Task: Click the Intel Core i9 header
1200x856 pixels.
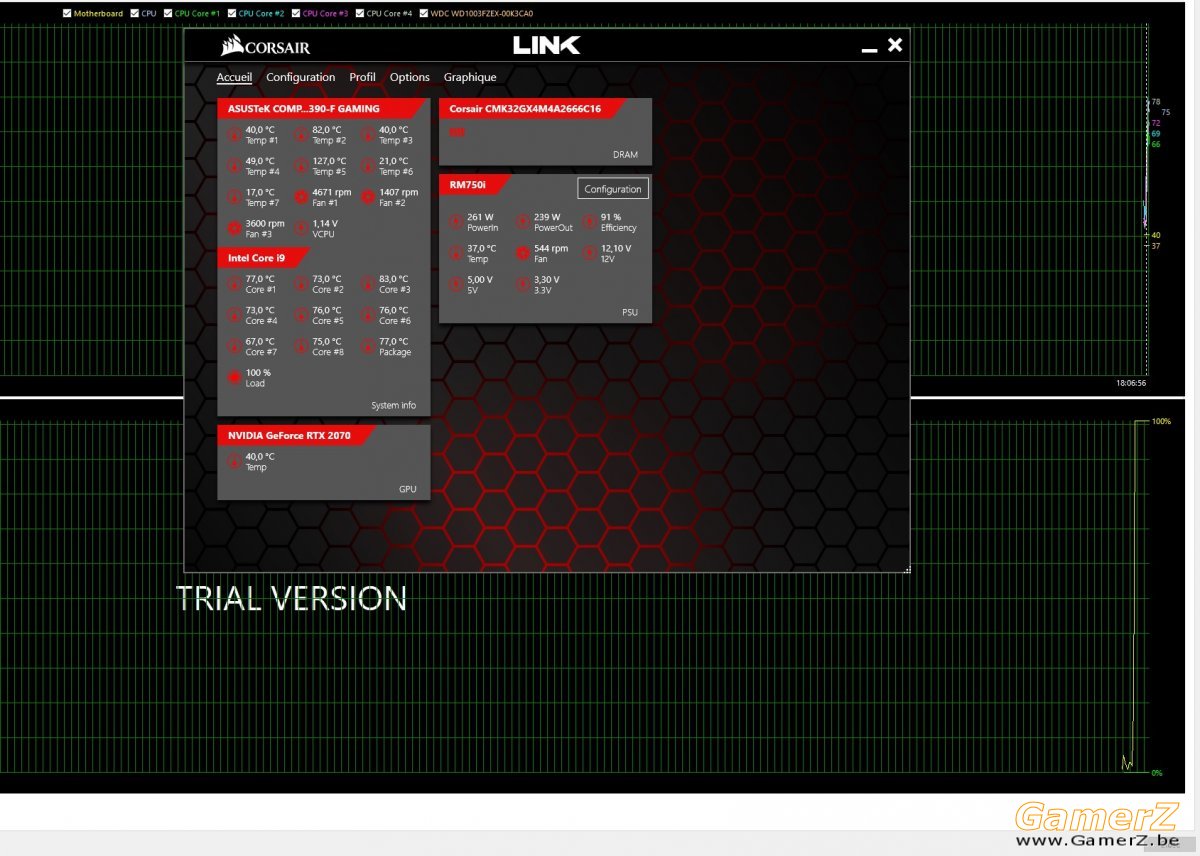Action: (264, 258)
